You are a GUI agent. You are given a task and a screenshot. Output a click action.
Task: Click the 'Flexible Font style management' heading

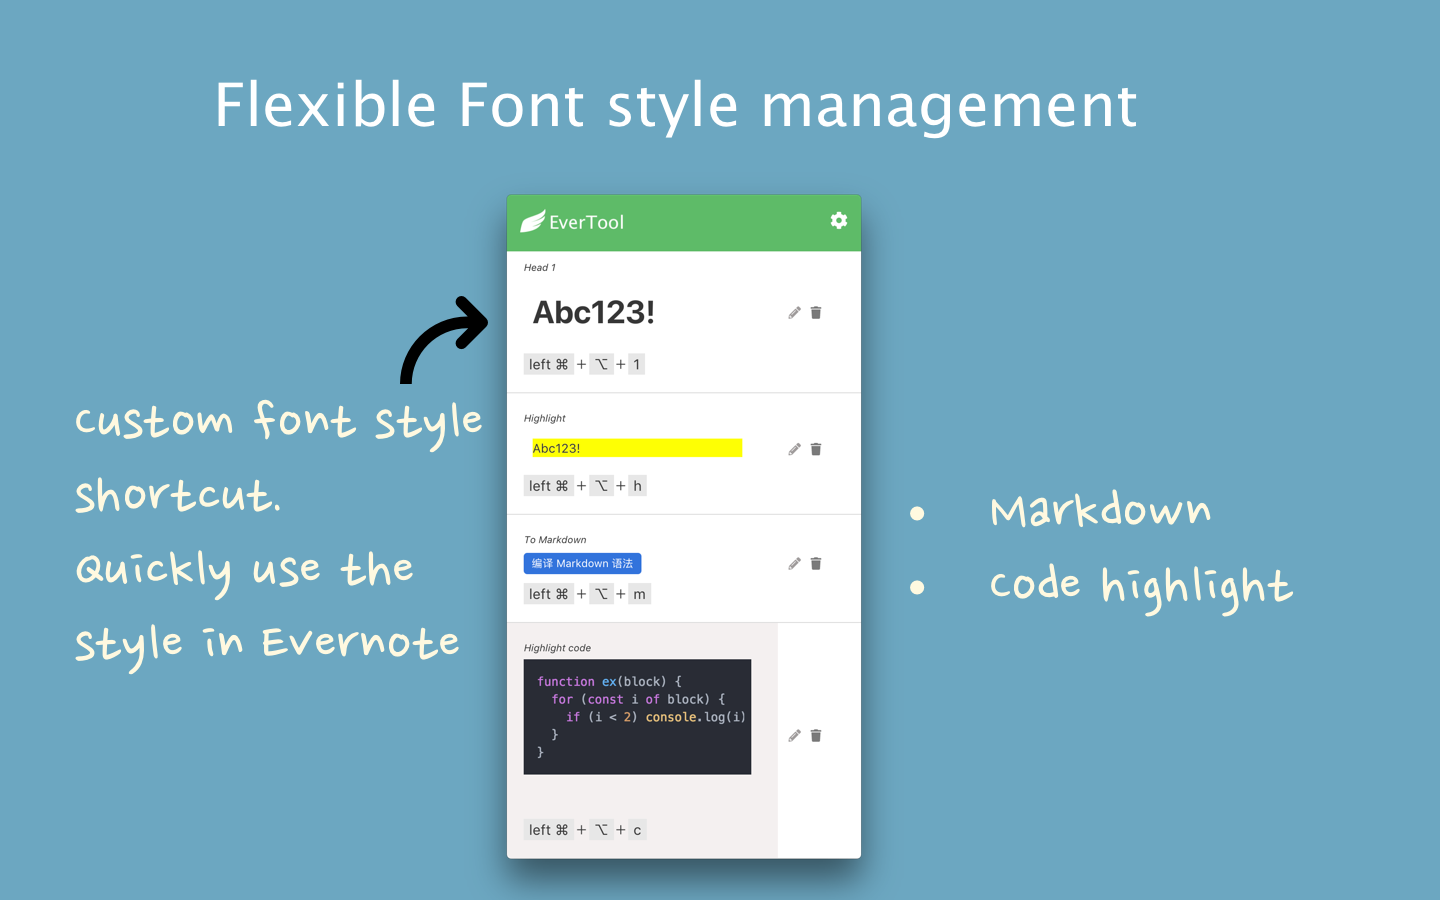click(676, 106)
